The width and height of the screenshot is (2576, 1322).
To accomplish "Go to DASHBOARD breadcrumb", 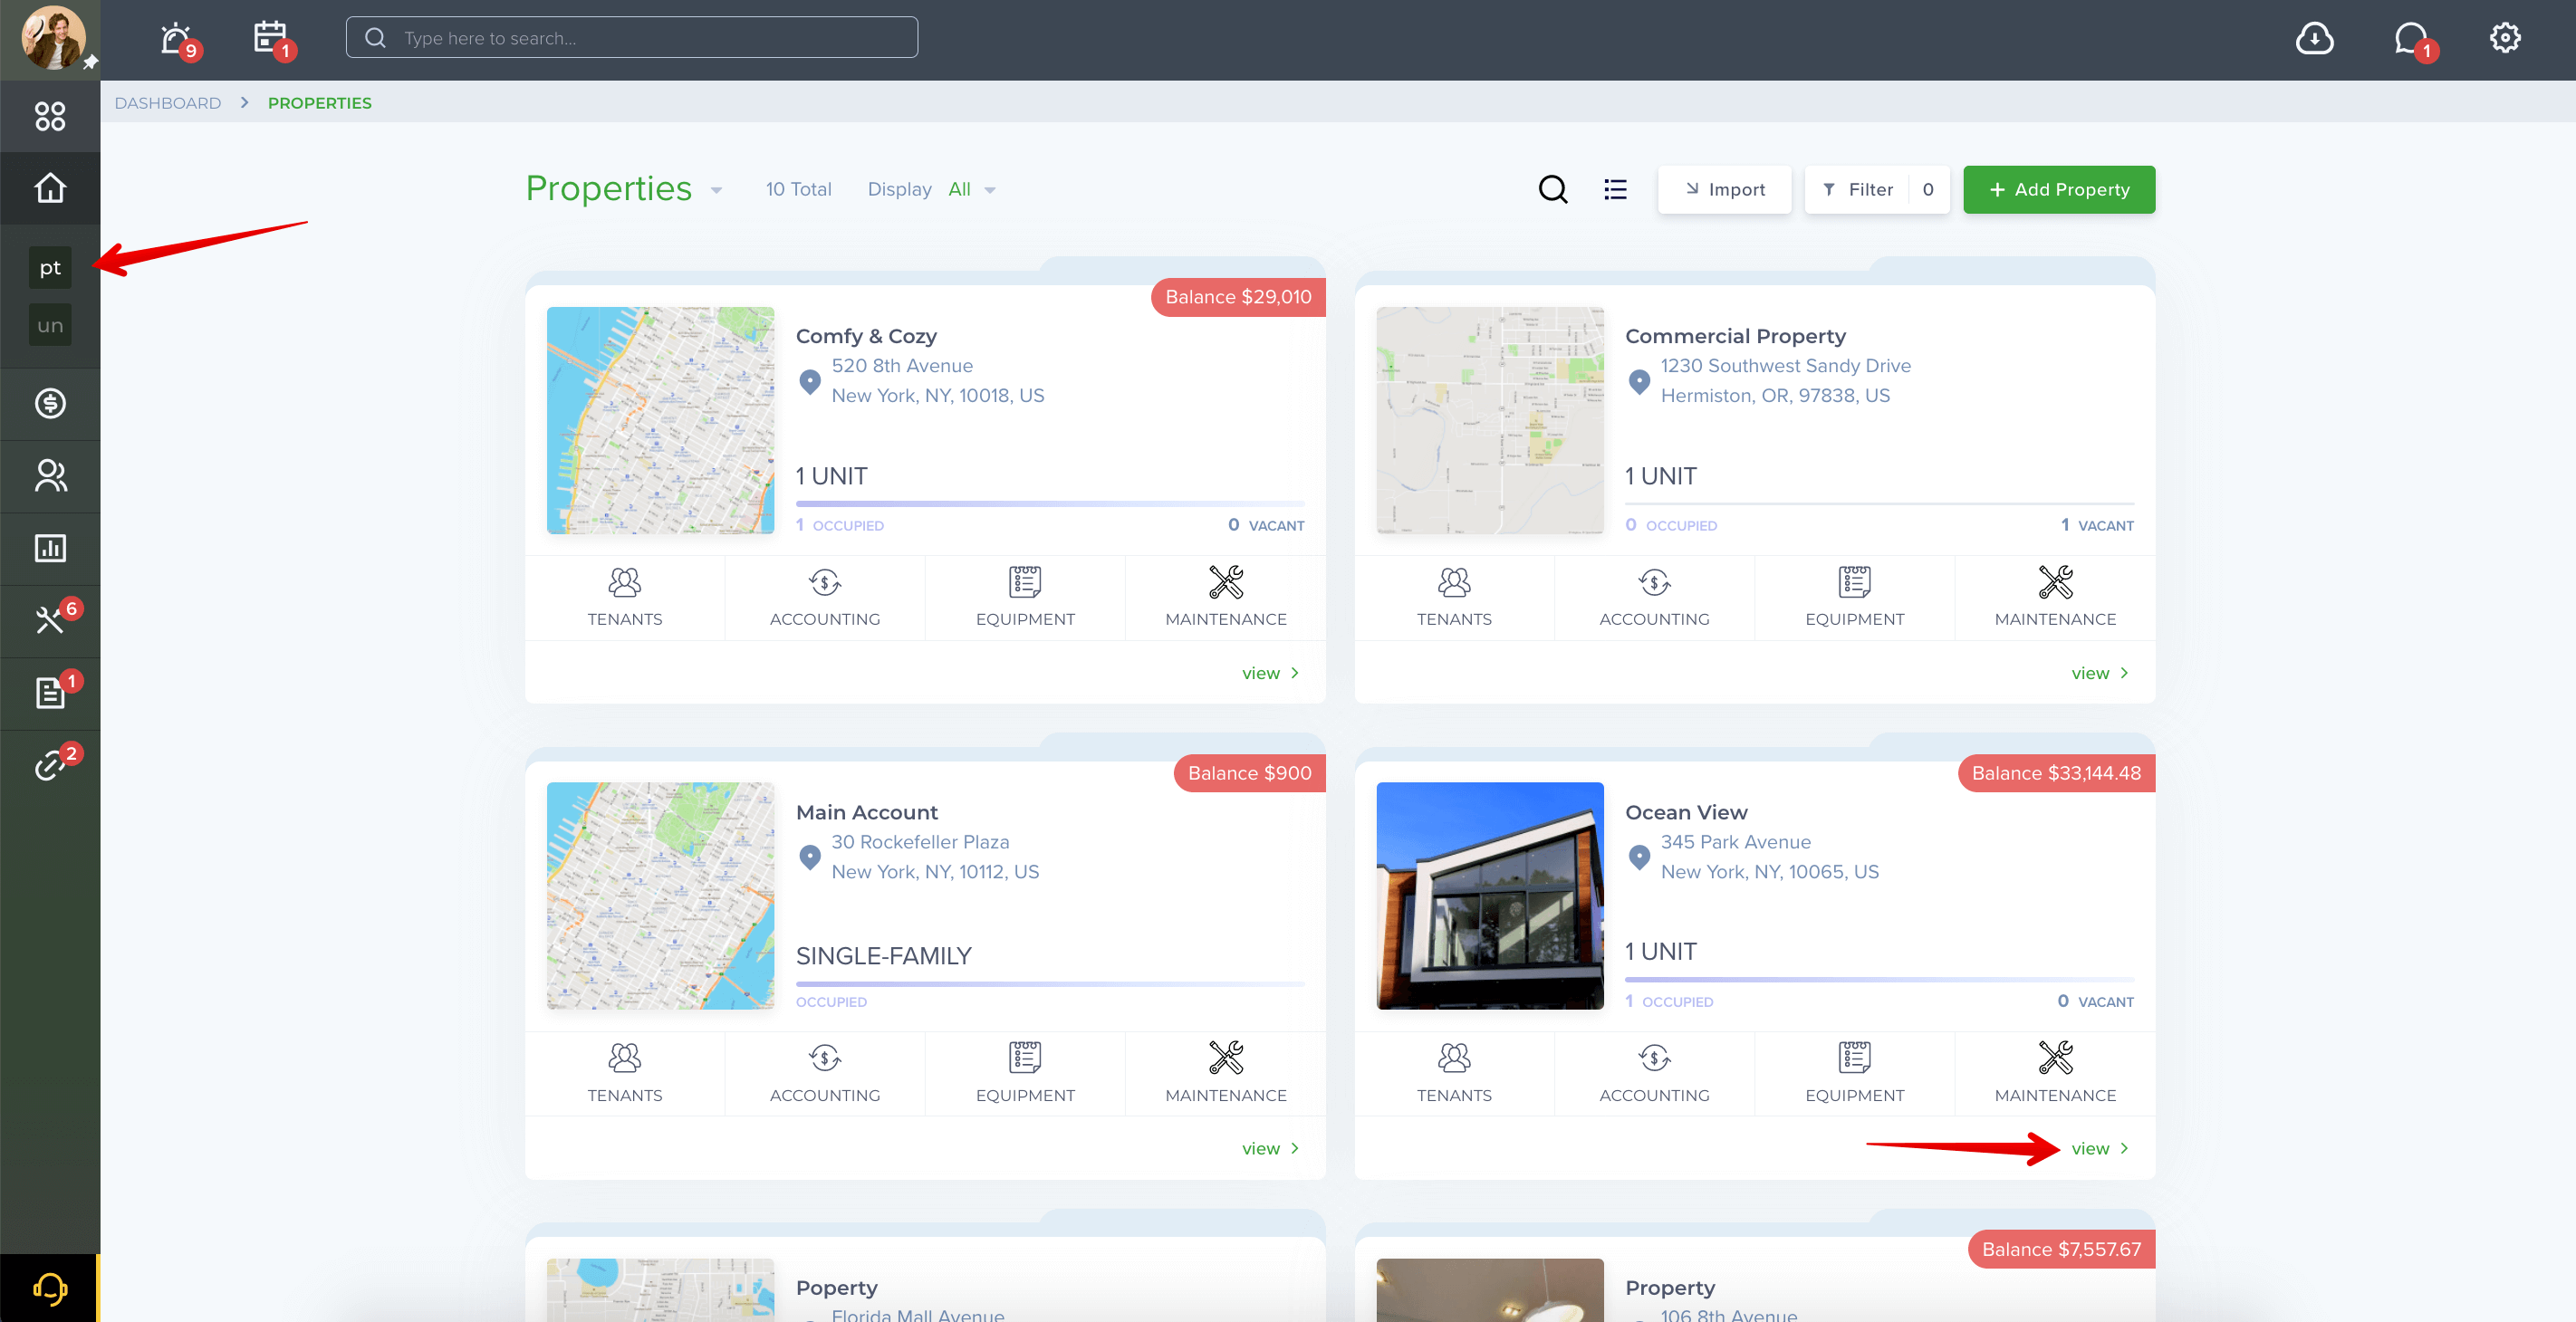I will tap(167, 102).
